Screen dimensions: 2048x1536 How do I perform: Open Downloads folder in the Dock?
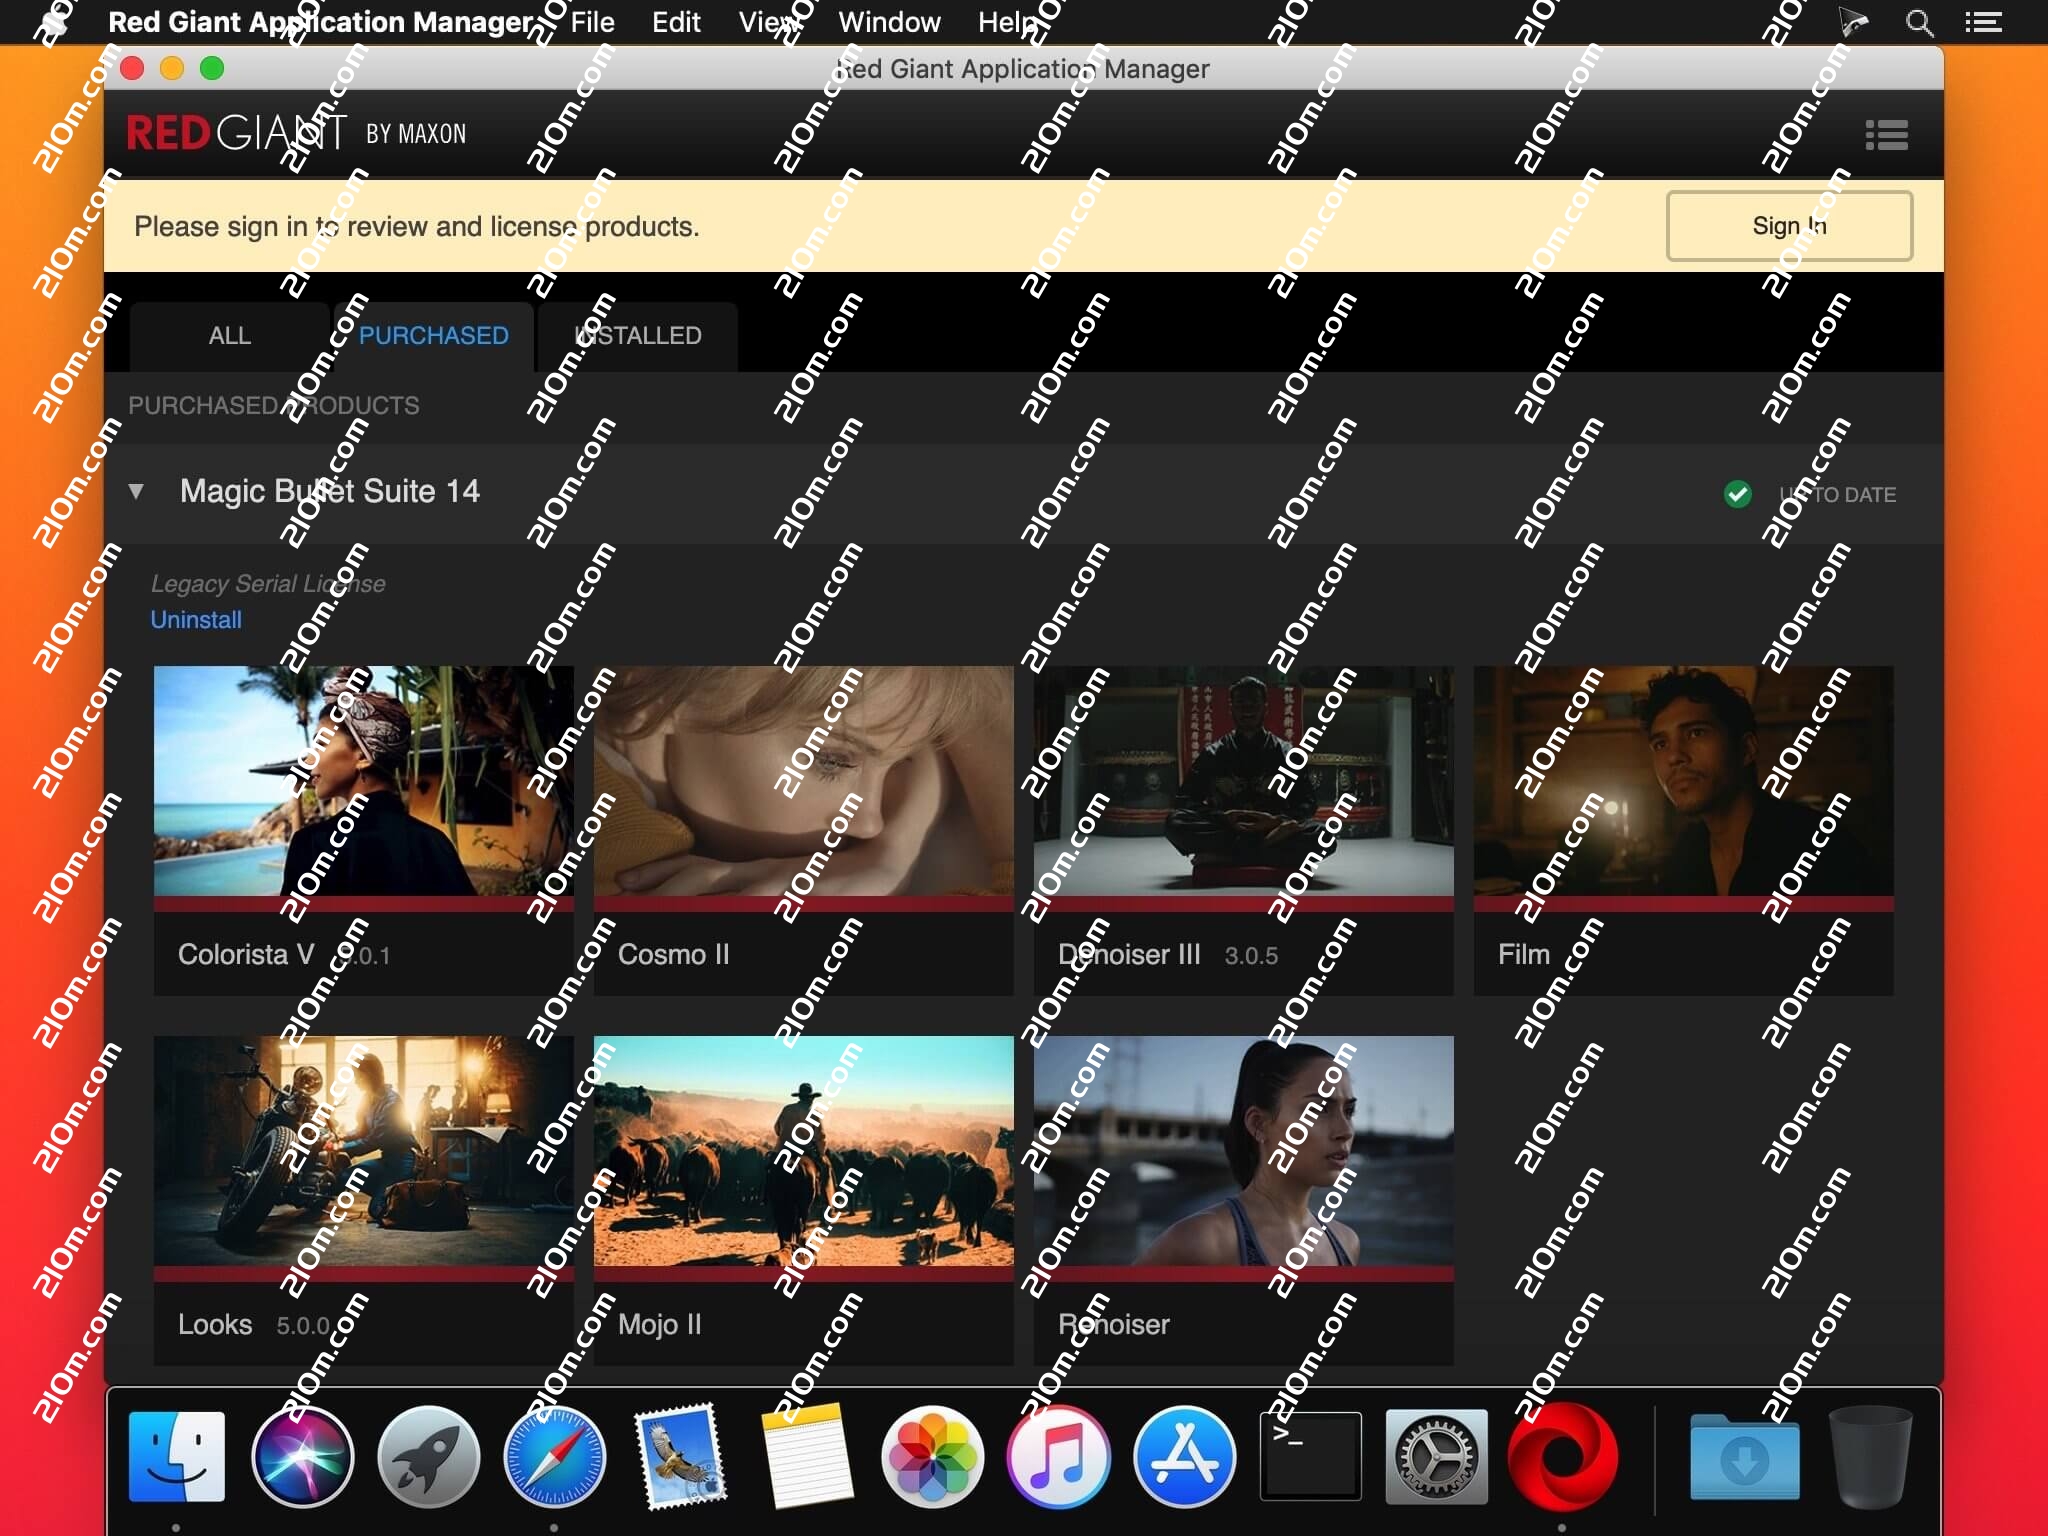(1744, 1456)
